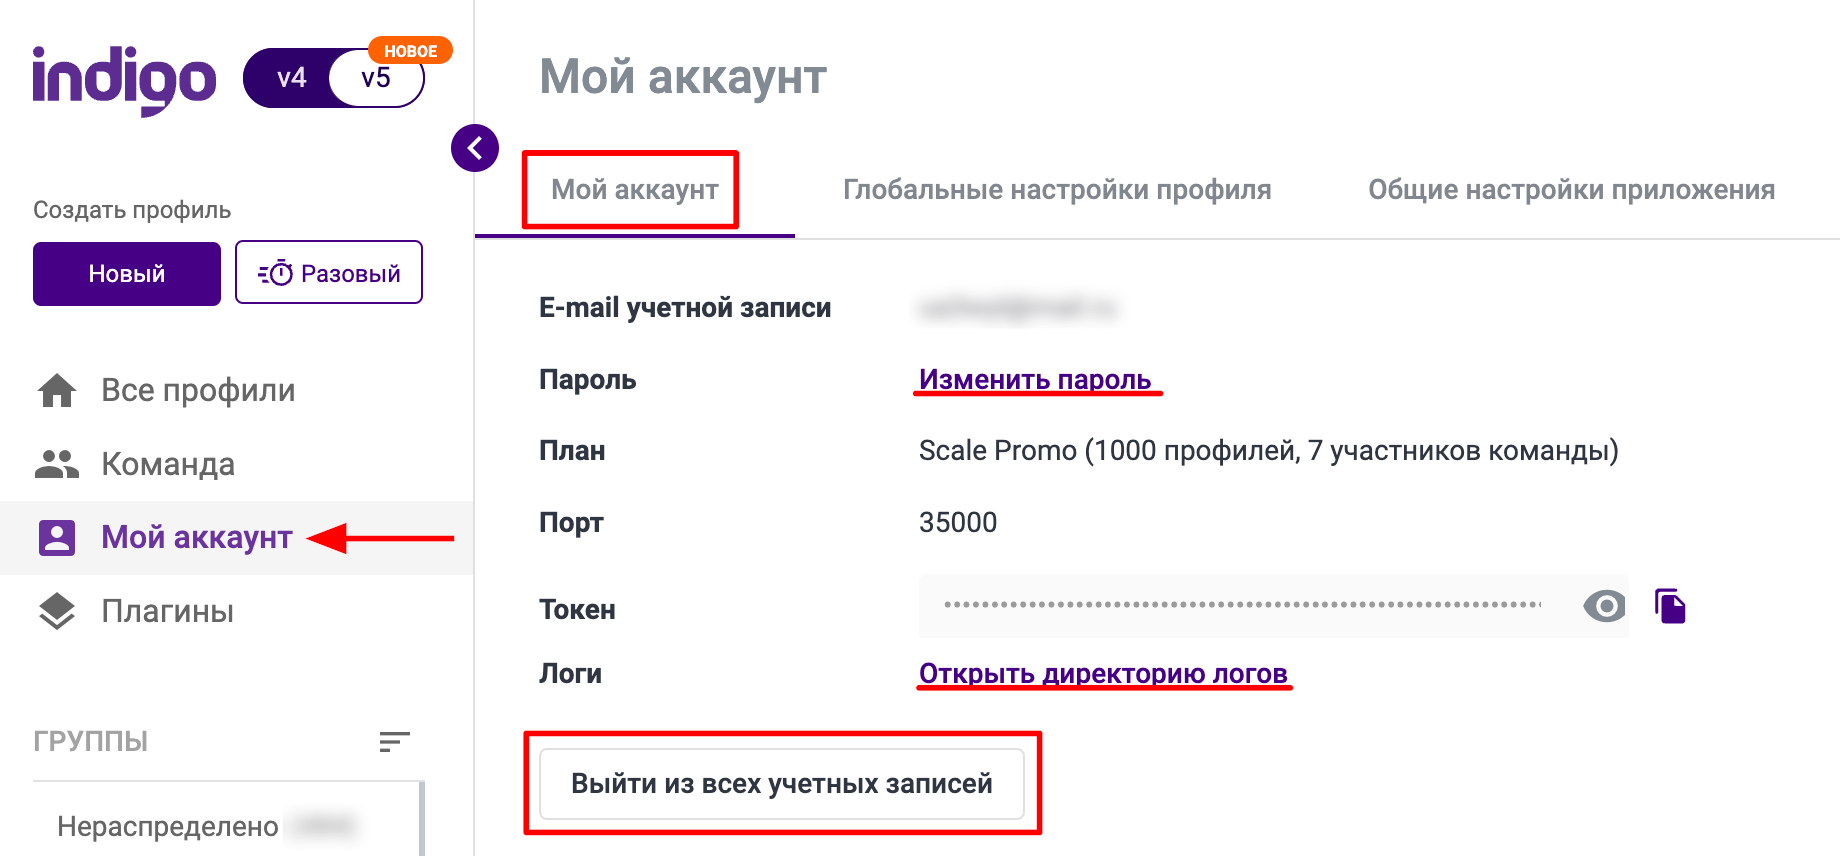Image resolution: width=1840 pixels, height=856 pixels.
Task: Open Общие настройки приложения tab
Action: click(1571, 190)
